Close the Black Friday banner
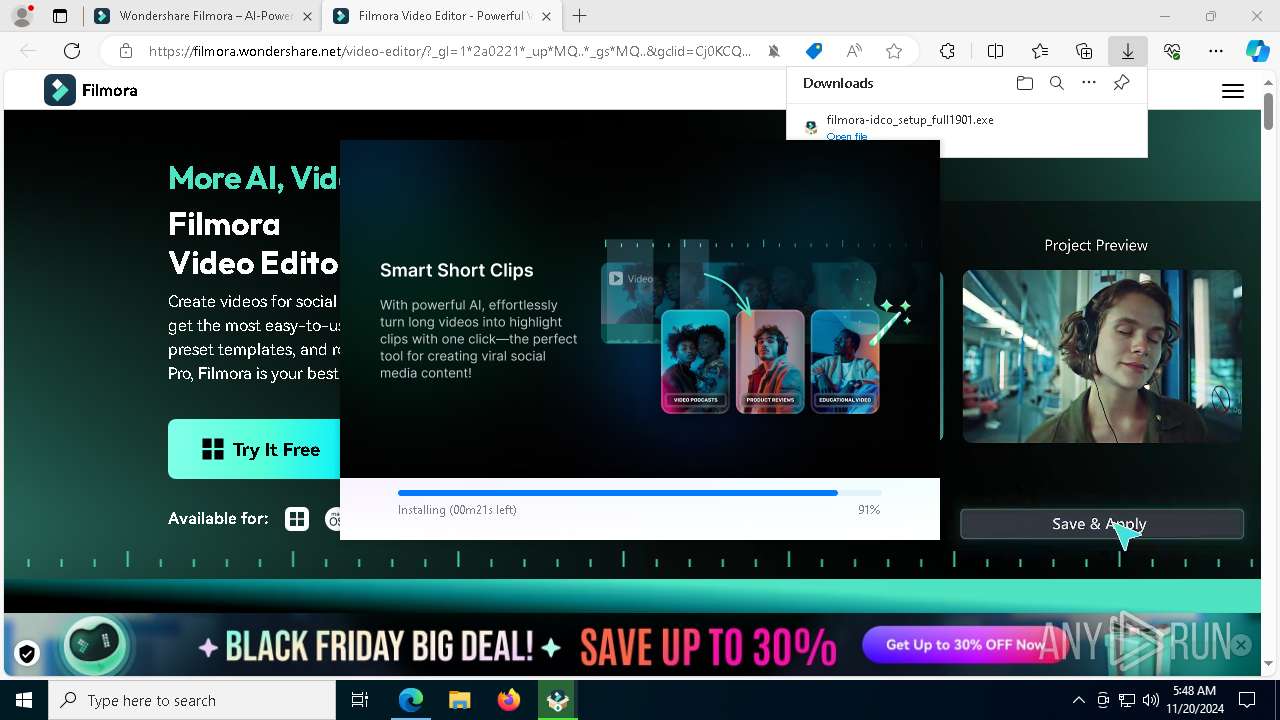The width and height of the screenshot is (1280, 720). click(x=1241, y=645)
